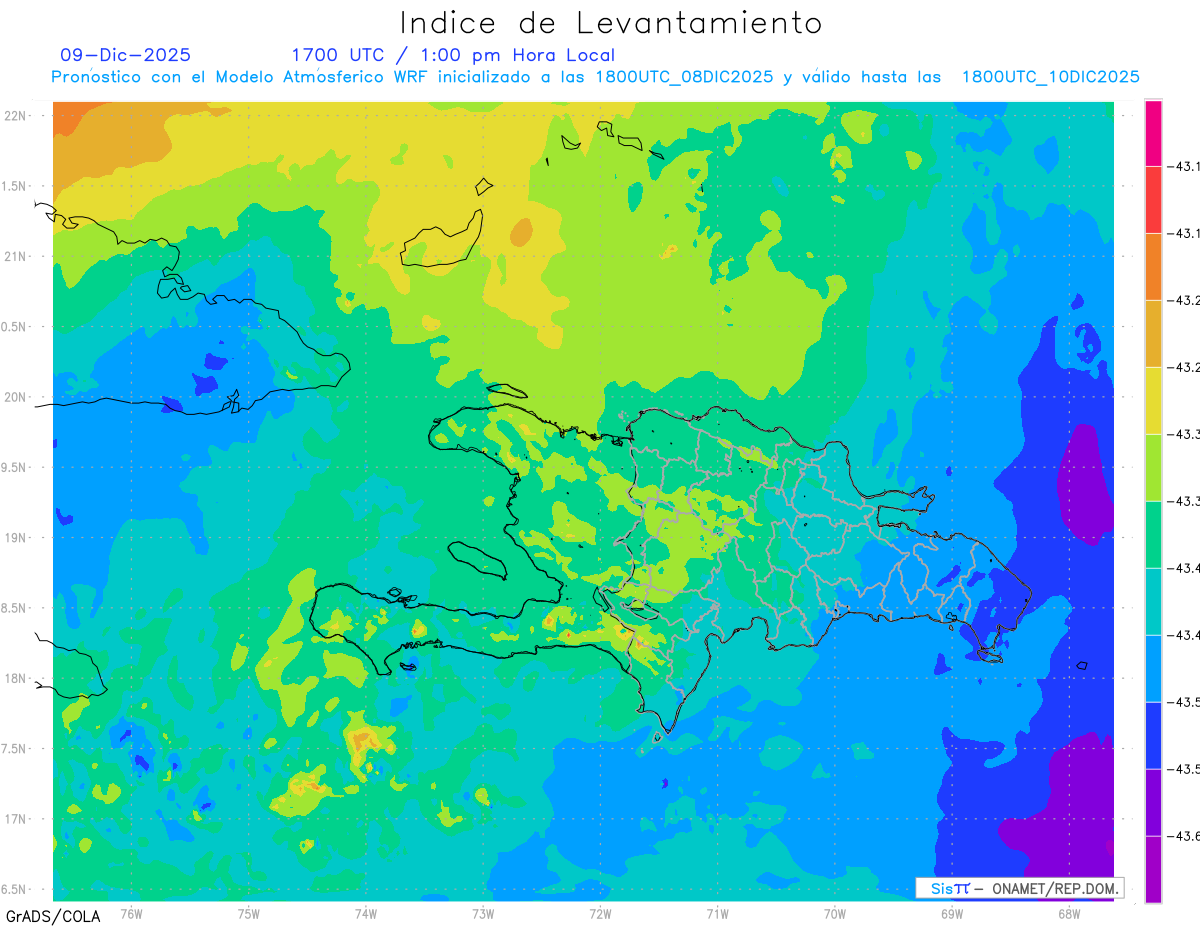Click the '69W' longitude label

(951, 913)
